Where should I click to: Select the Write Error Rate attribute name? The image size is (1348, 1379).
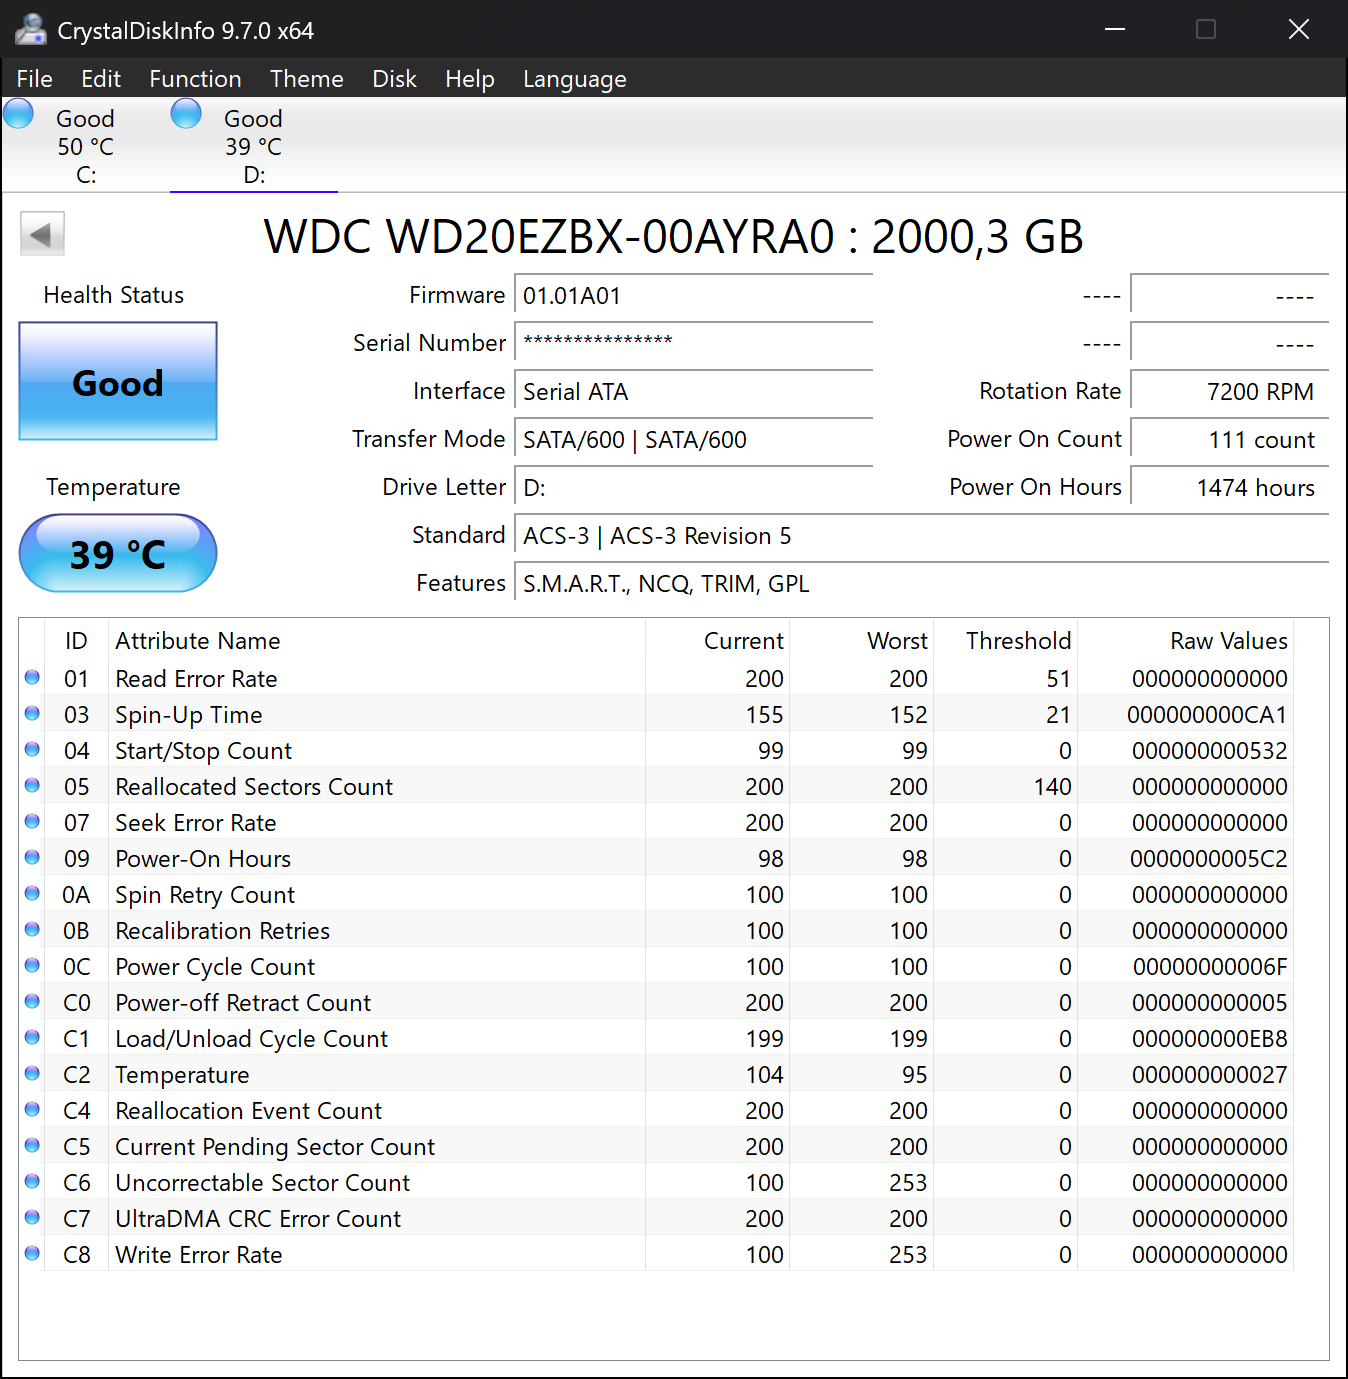(199, 1255)
